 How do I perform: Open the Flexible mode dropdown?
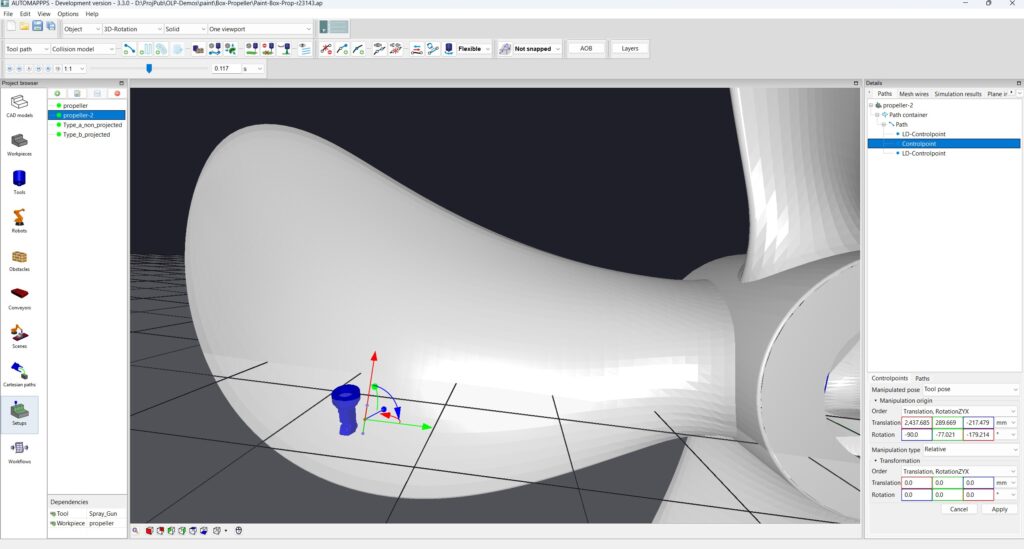(x=473, y=49)
